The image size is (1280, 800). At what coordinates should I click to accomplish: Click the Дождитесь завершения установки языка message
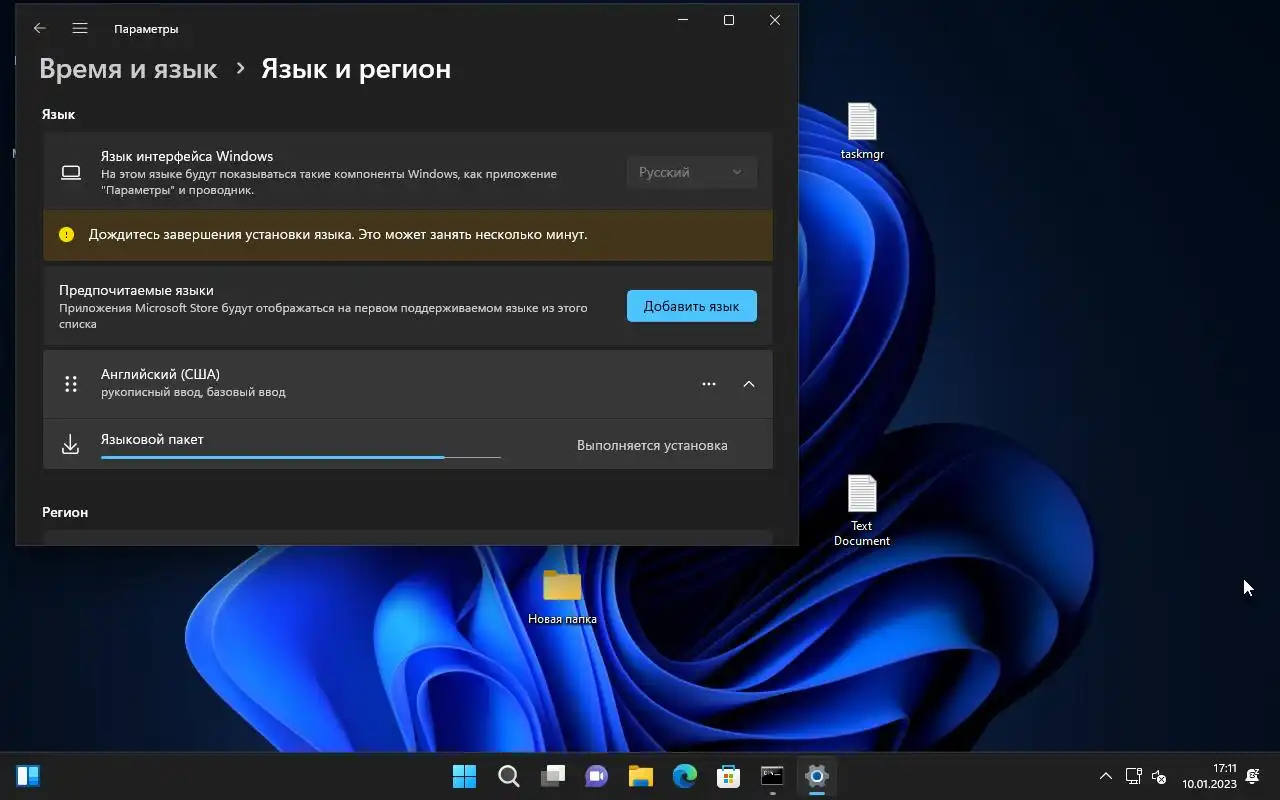pos(338,235)
